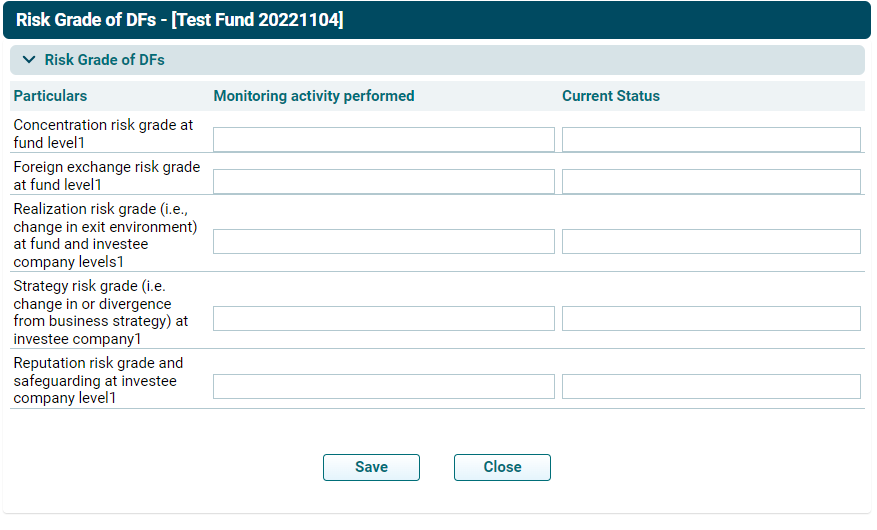The height and width of the screenshot is (530, 877).
Task: Collapse the Risk Grade of DFs chevron
Action: tap(29, 60)
